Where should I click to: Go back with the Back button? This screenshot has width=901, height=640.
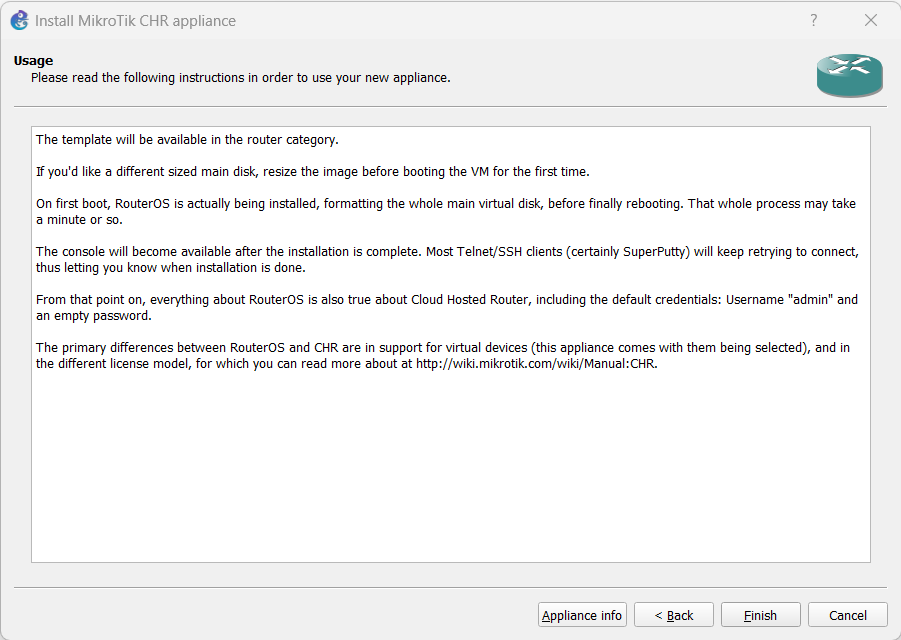point(673,615)
